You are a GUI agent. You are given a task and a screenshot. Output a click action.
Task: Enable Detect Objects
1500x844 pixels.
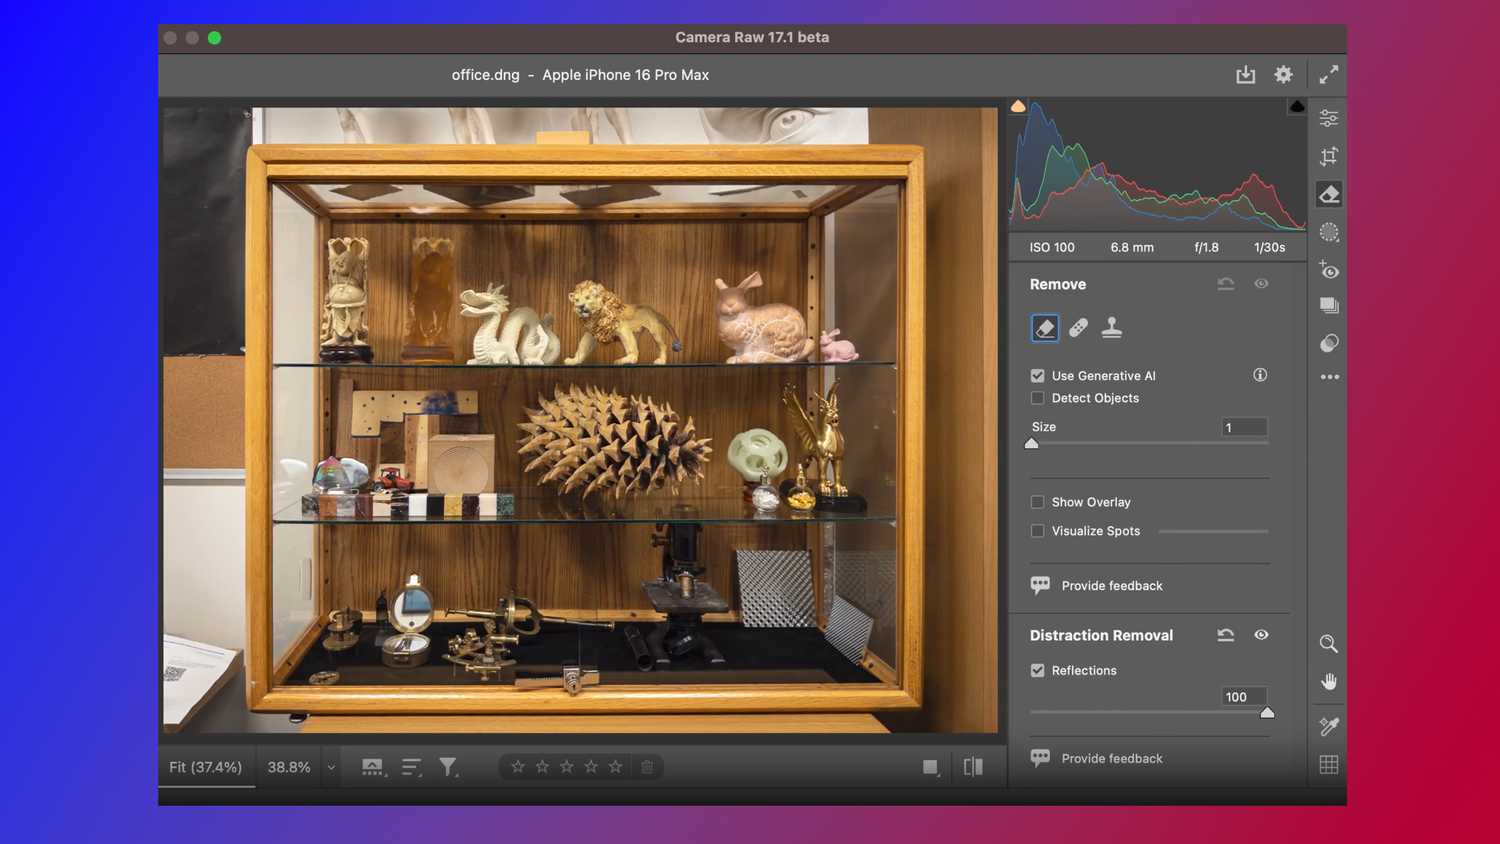(1037, 398)
